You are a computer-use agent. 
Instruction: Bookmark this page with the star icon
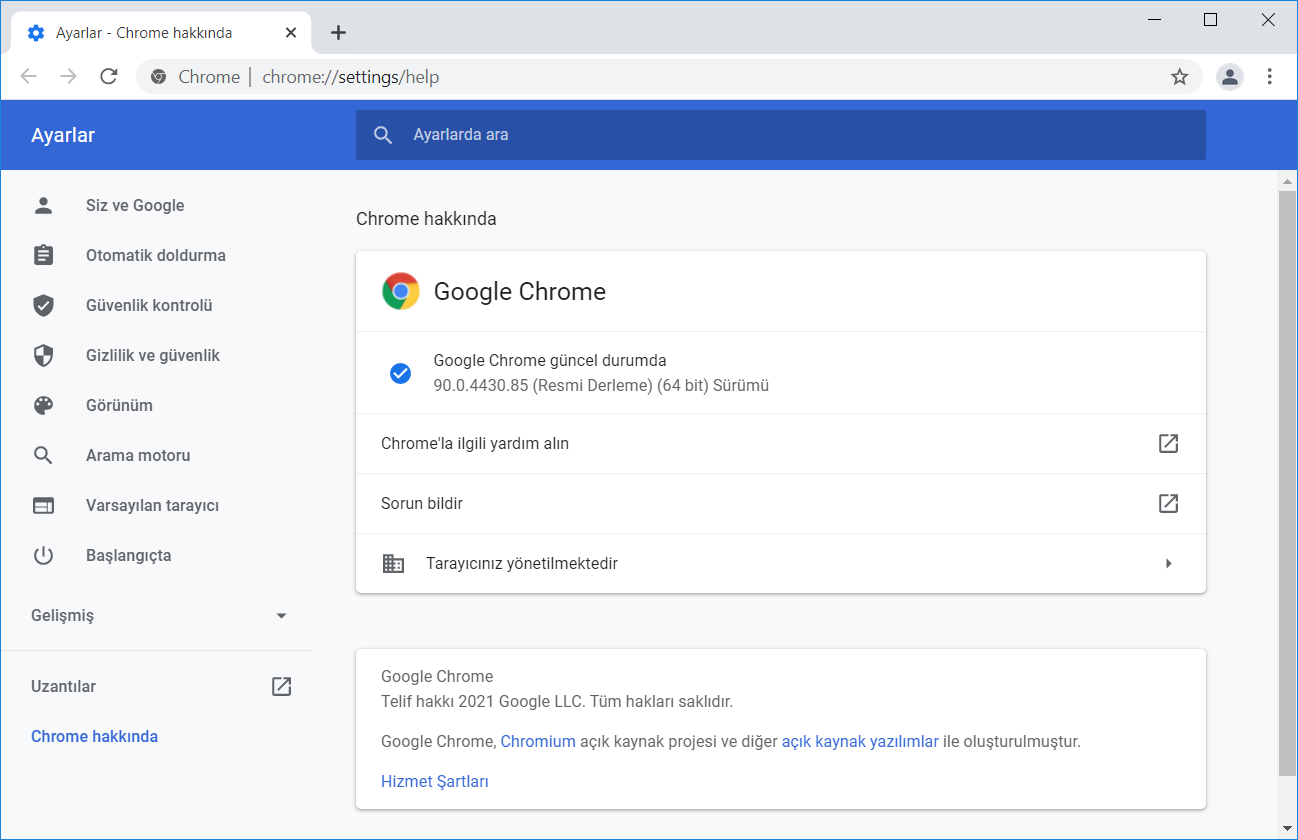(x=1179, y=77)
